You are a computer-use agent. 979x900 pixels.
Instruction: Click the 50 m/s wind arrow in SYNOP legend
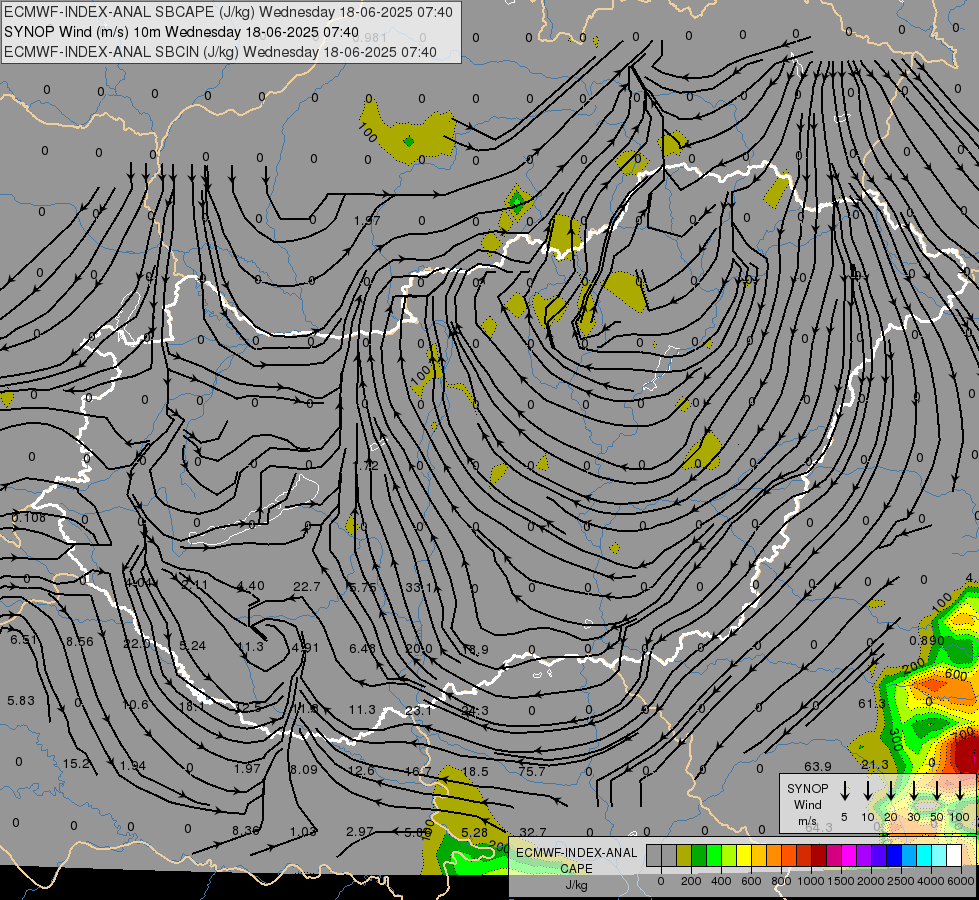937,791
